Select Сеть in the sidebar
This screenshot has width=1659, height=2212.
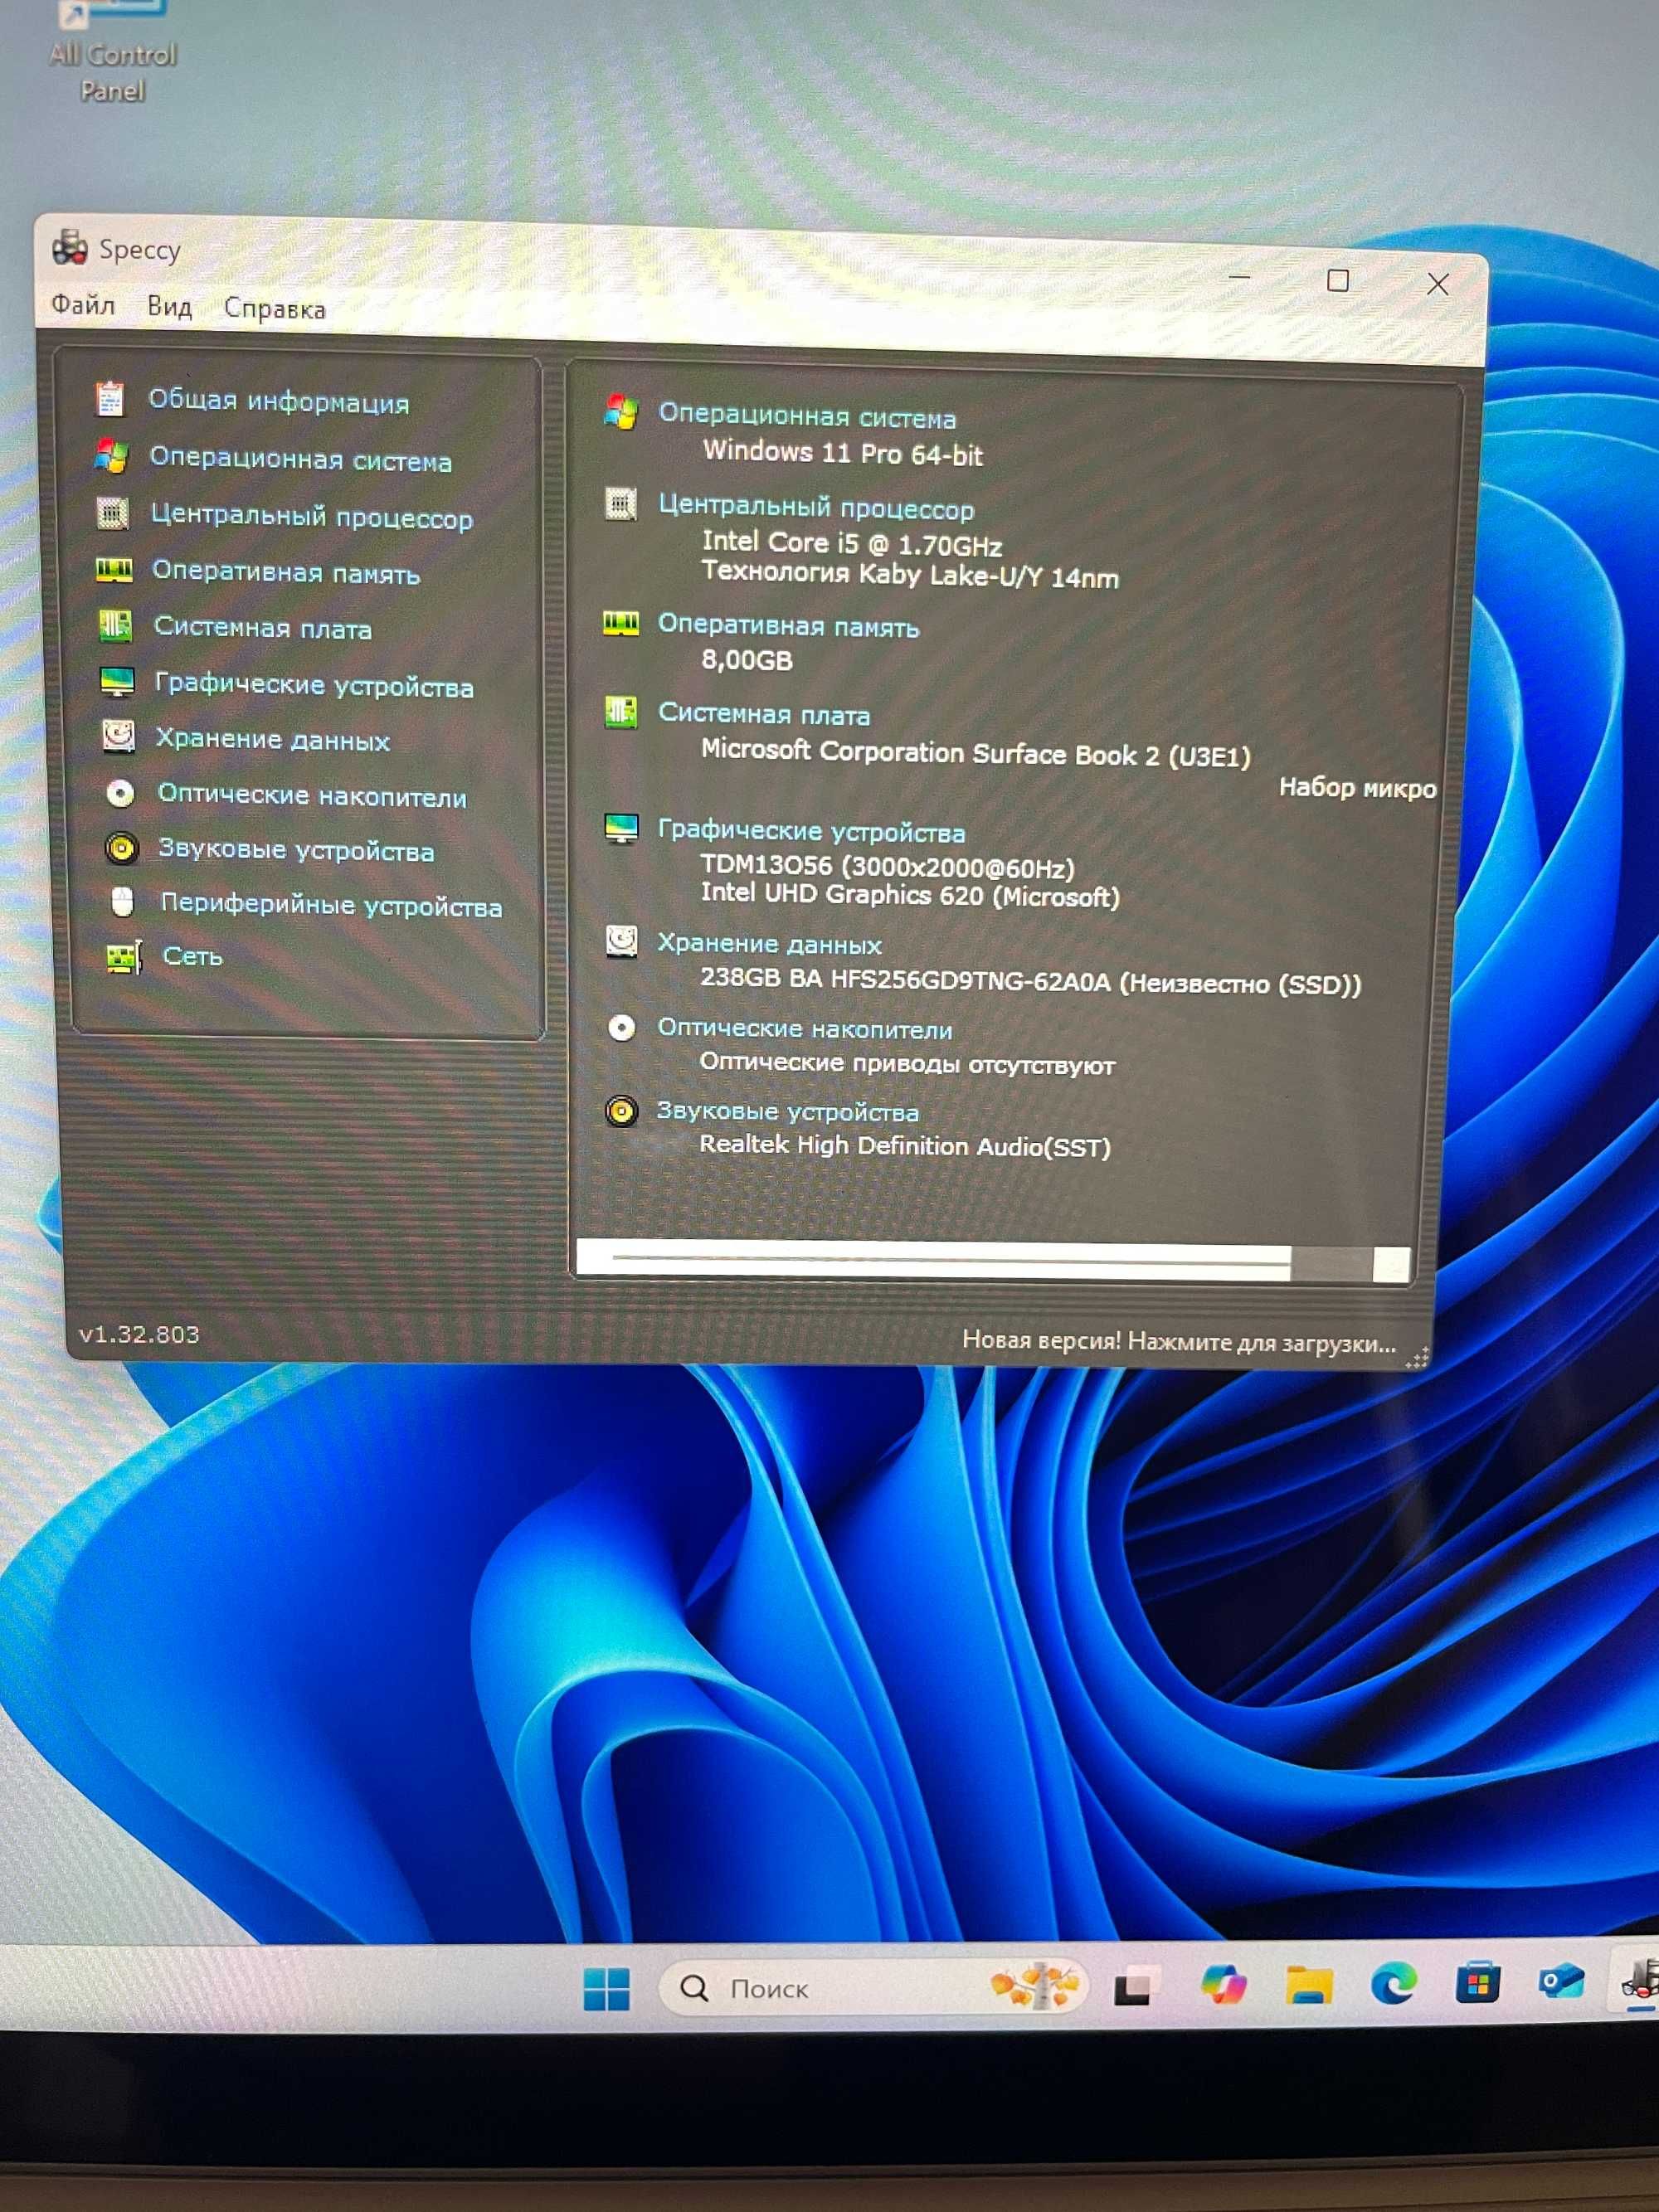coord(192,956)
